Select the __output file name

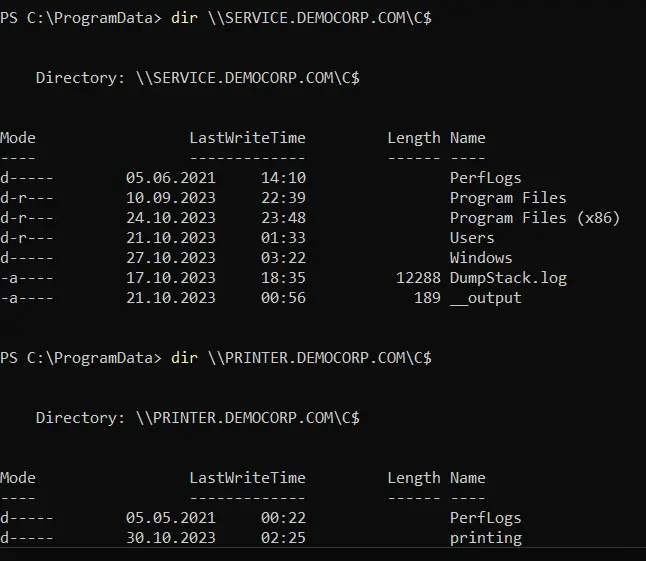click(485, 298)
